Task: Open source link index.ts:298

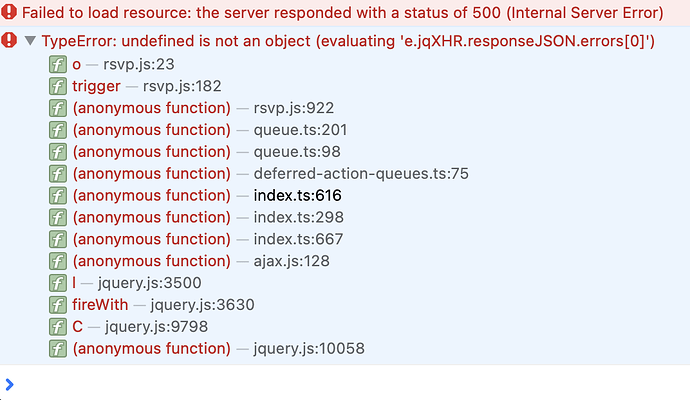Action: pos(298,217)
